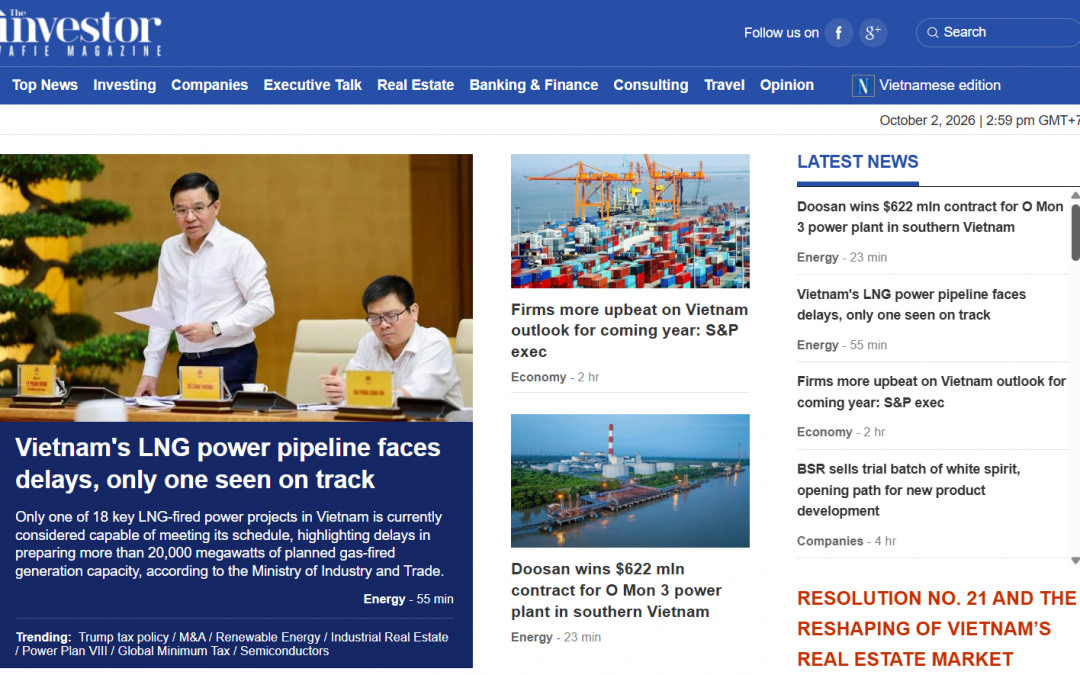Viewport: 1080px width, 675px height.
Task: Click Companies tag under BSR article
Action: [830, 541]
